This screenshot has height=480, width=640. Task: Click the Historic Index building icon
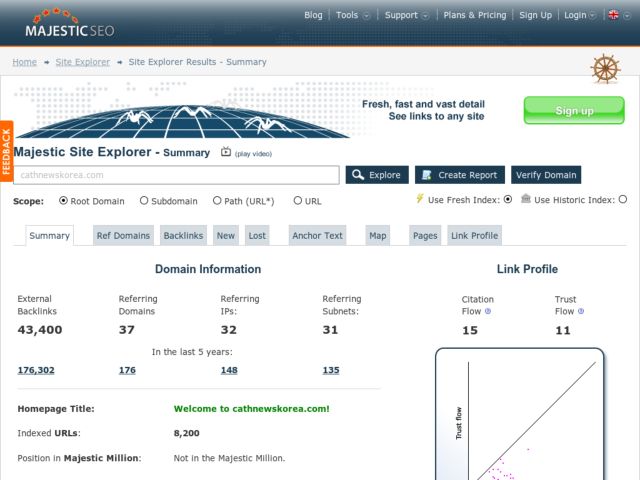coord(526,199)
